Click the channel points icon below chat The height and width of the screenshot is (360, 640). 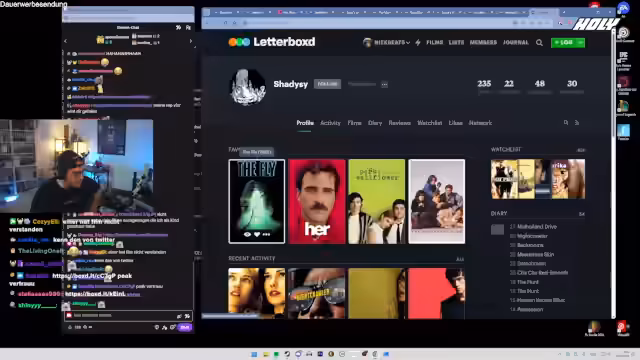[70, 327]
